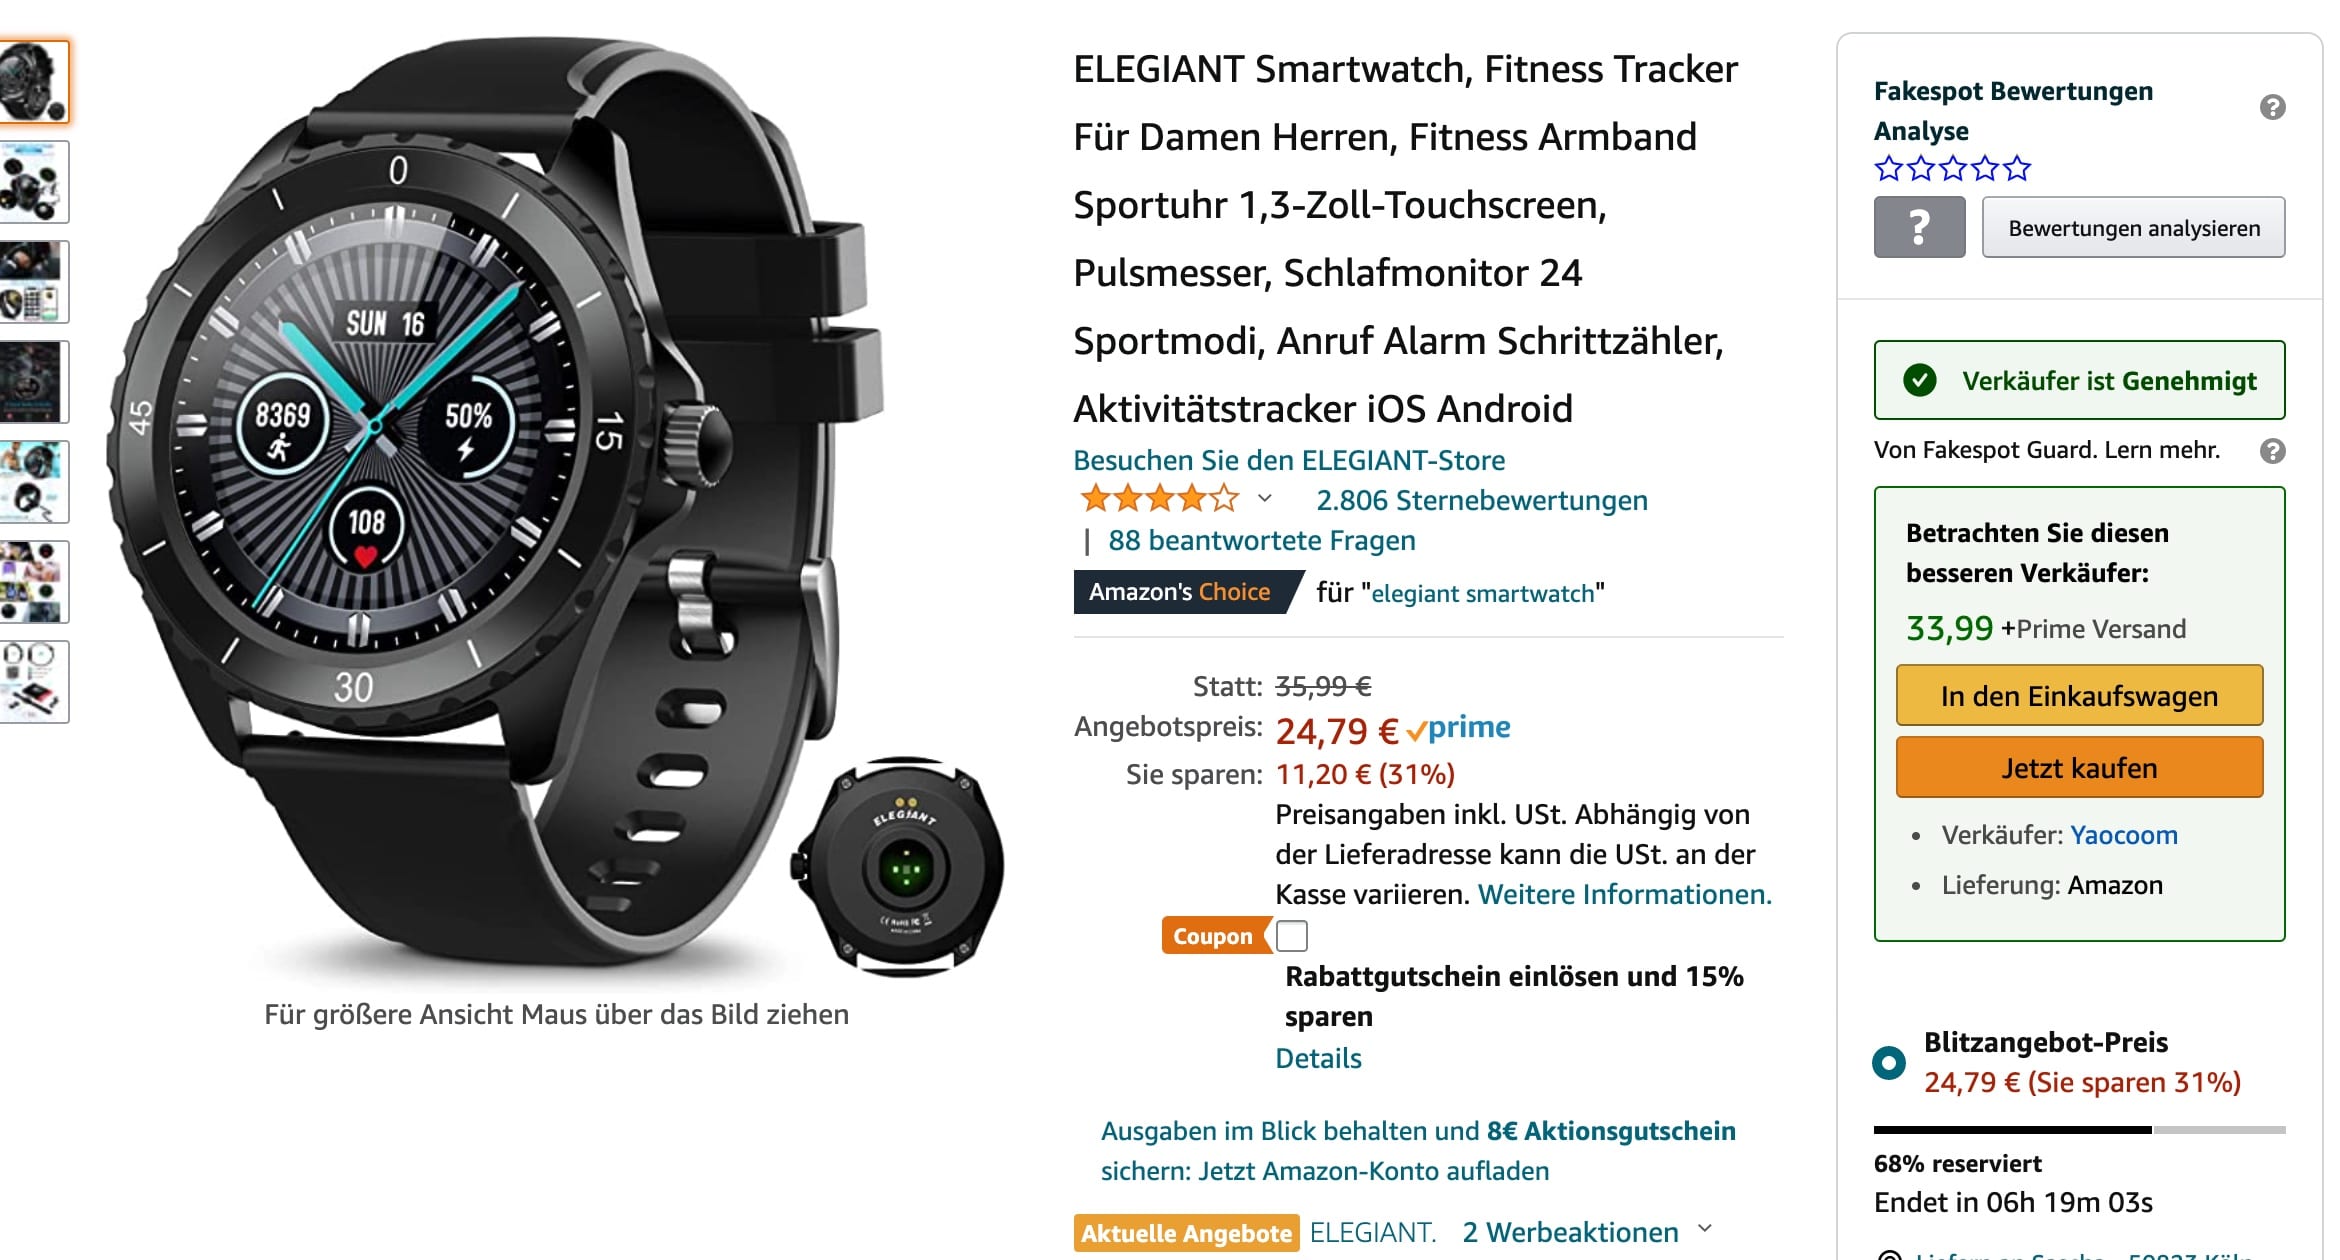Select the last product image thumbnail
Screen dimensions: 2340x1260
click(x=34, y=682)
